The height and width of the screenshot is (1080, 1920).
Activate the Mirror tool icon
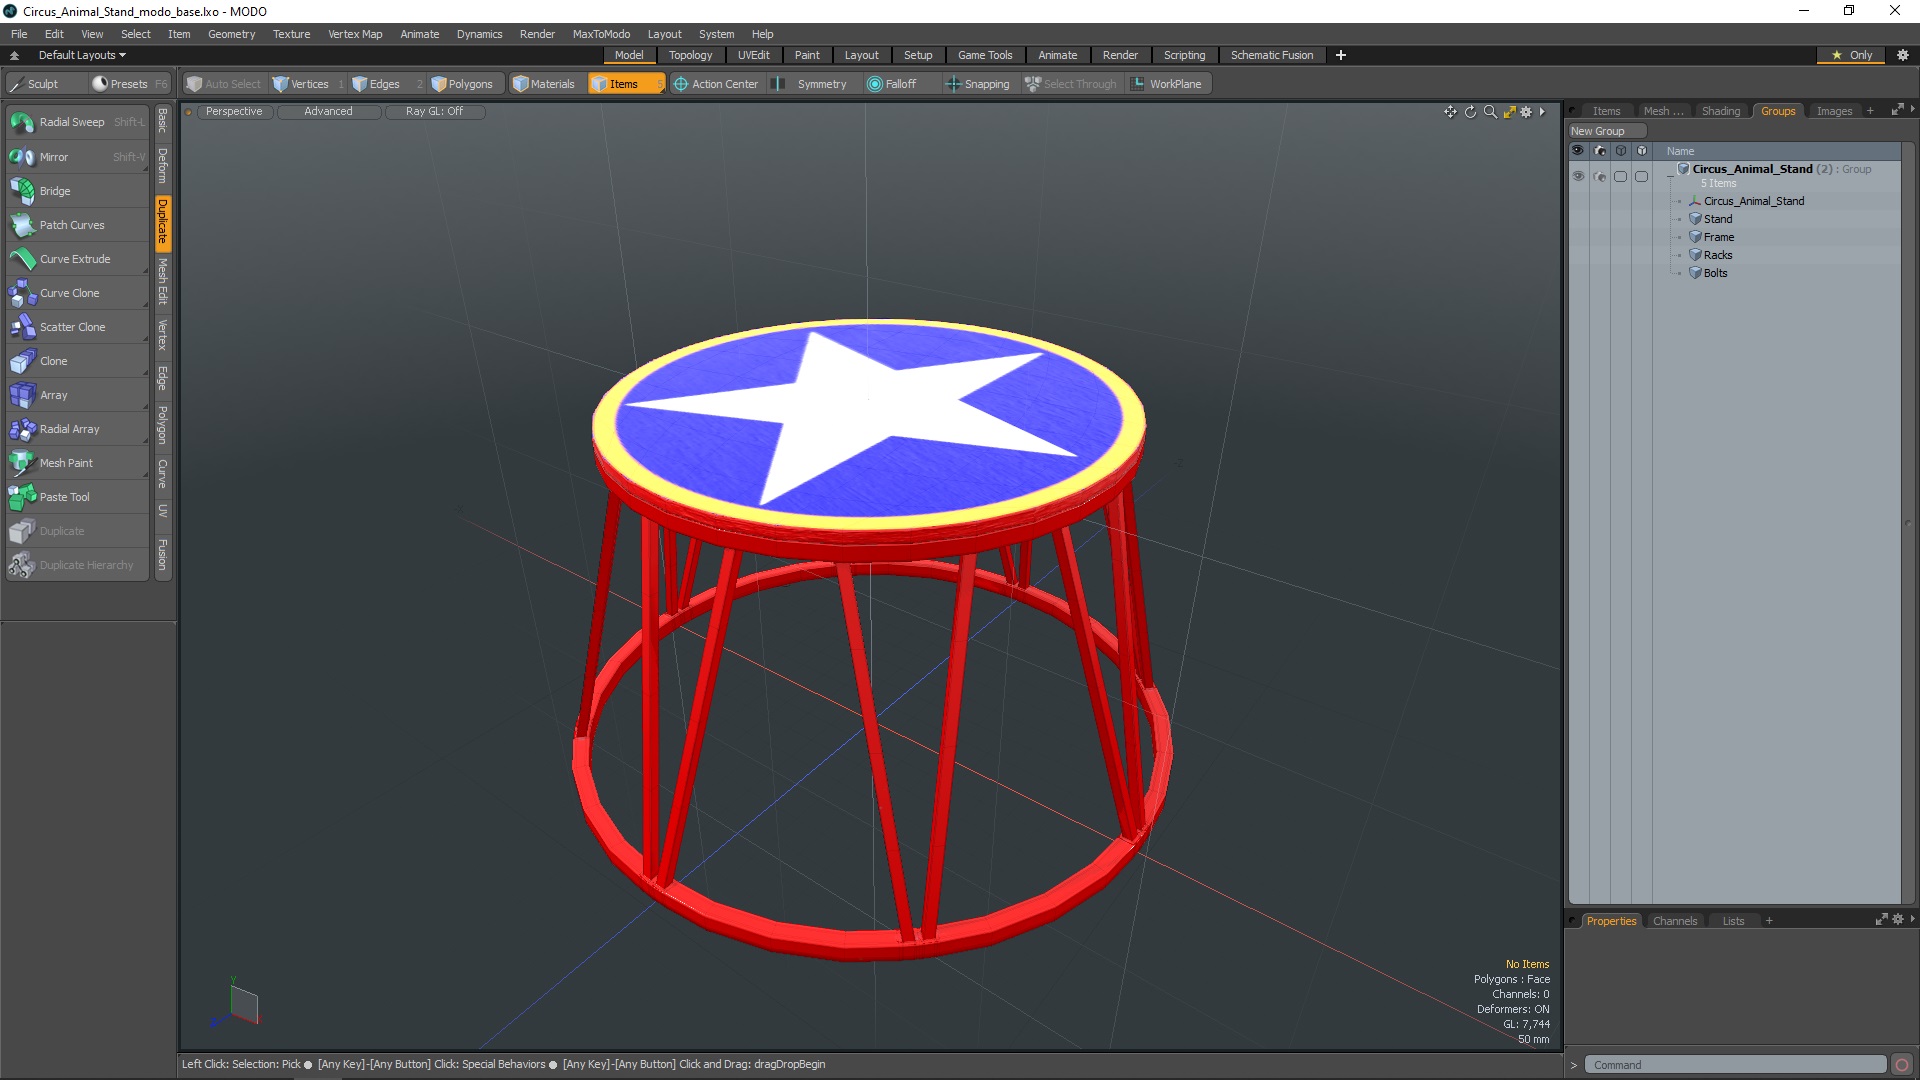[22, 157]
